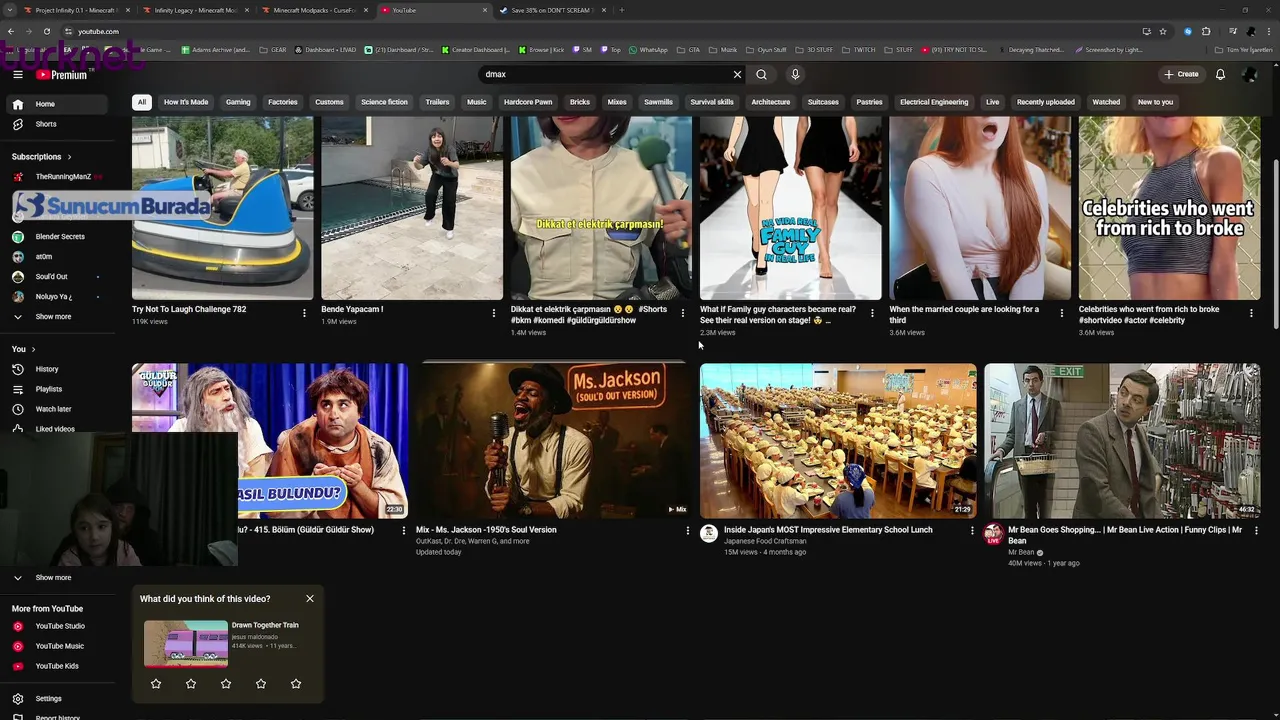The height and width of the screenshot is (720, 1280).
Task: Open more options for Bende Yapacam short
Action: click(493, 313)
